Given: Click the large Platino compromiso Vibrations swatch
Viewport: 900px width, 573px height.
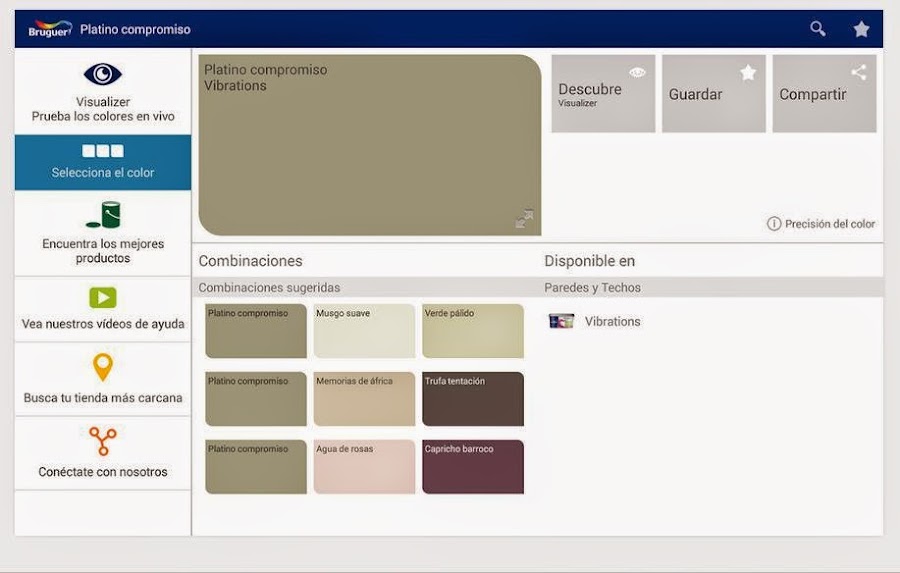Looking at the screenshot, I should coord(370,145).
